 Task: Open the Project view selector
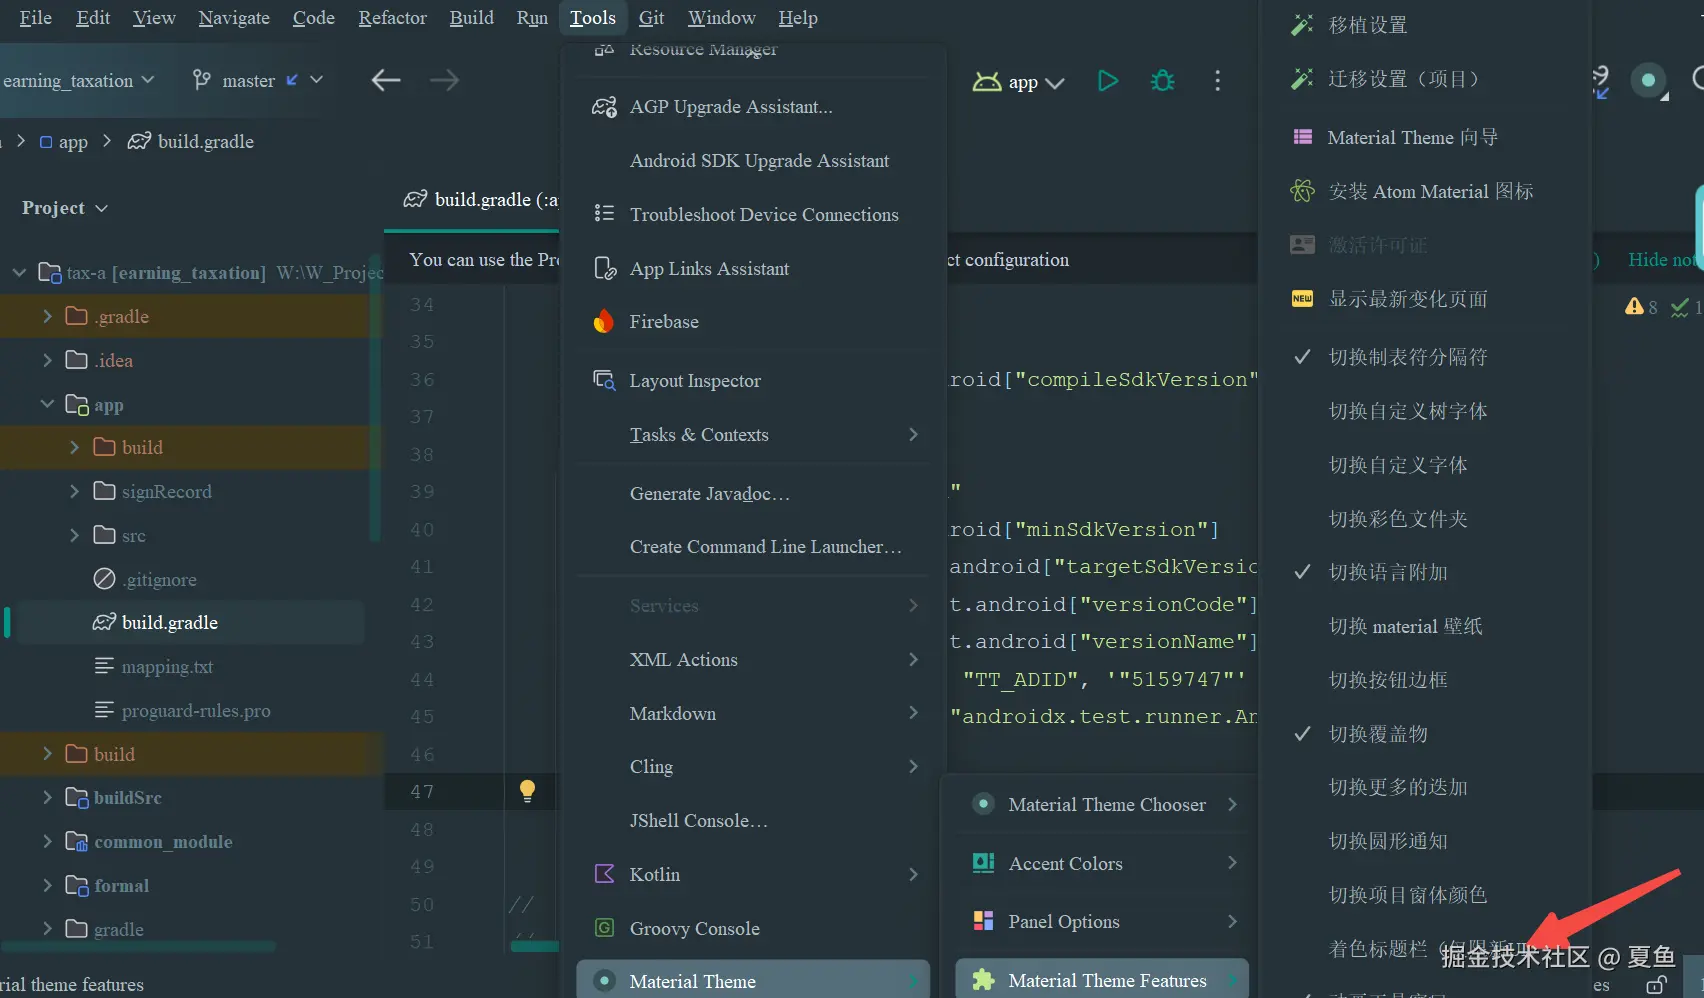coord(64,208)
